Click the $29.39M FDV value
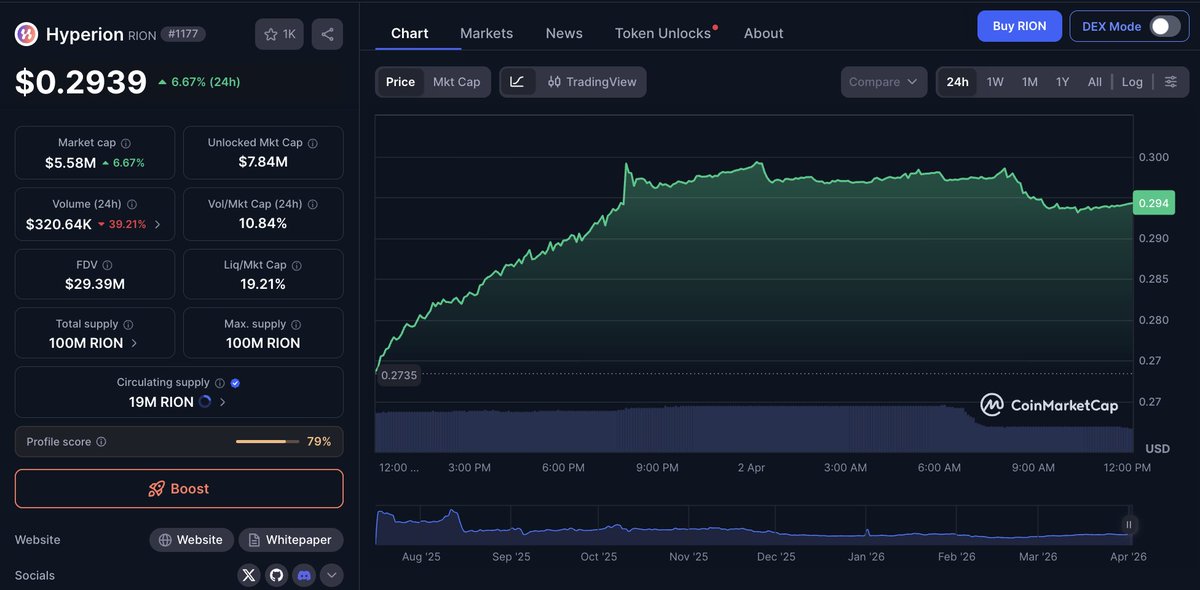The width and height of the screenshot is (1200, 590). click(x=95, y=284)
